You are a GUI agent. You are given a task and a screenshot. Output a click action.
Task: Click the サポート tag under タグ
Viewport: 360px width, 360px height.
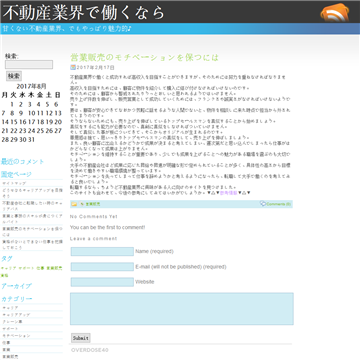(26, 268)
